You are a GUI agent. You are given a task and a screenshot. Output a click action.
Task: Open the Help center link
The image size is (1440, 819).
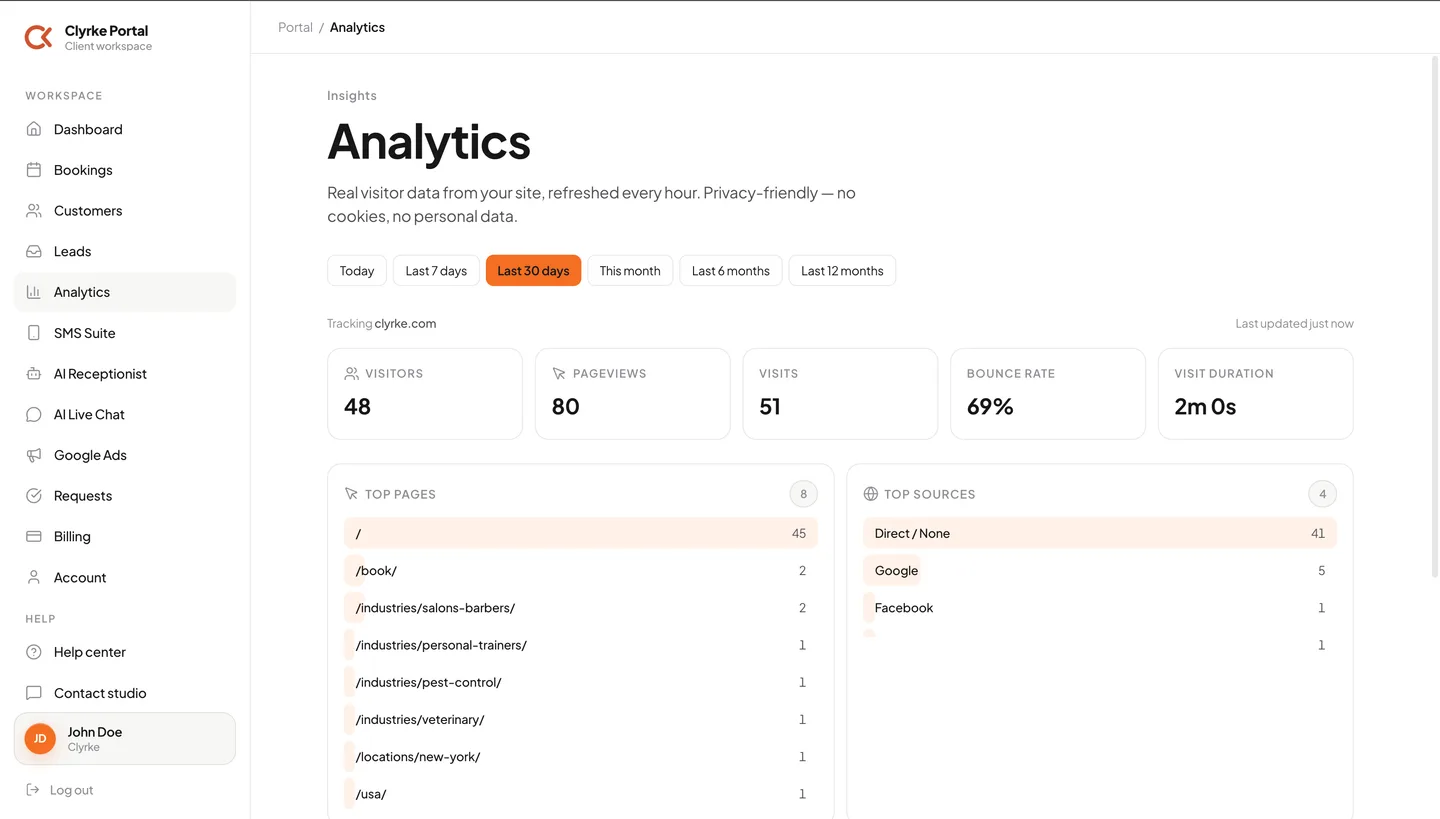(x=125, y=652)
